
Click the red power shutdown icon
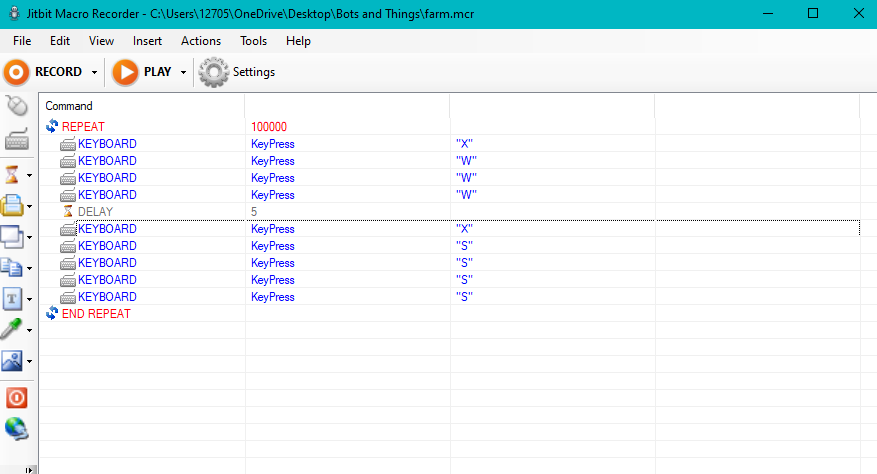(16, 397)
